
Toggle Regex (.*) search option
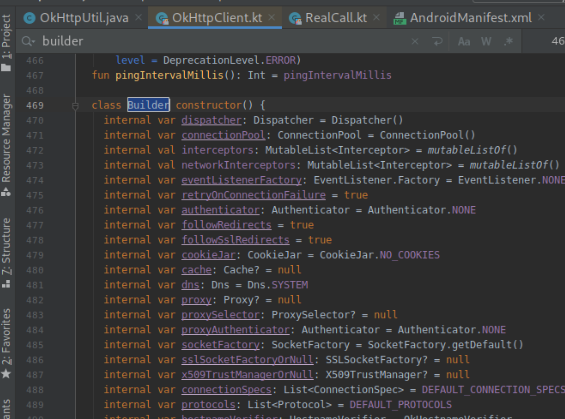[508, 41]
